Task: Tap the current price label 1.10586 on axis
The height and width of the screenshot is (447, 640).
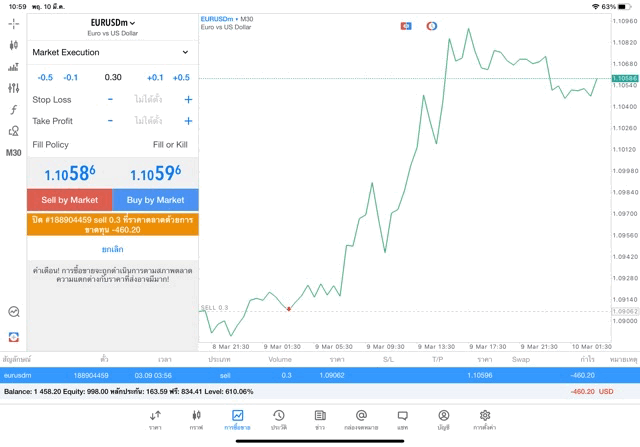Action: pyautogui.click(x=625, y=78)
